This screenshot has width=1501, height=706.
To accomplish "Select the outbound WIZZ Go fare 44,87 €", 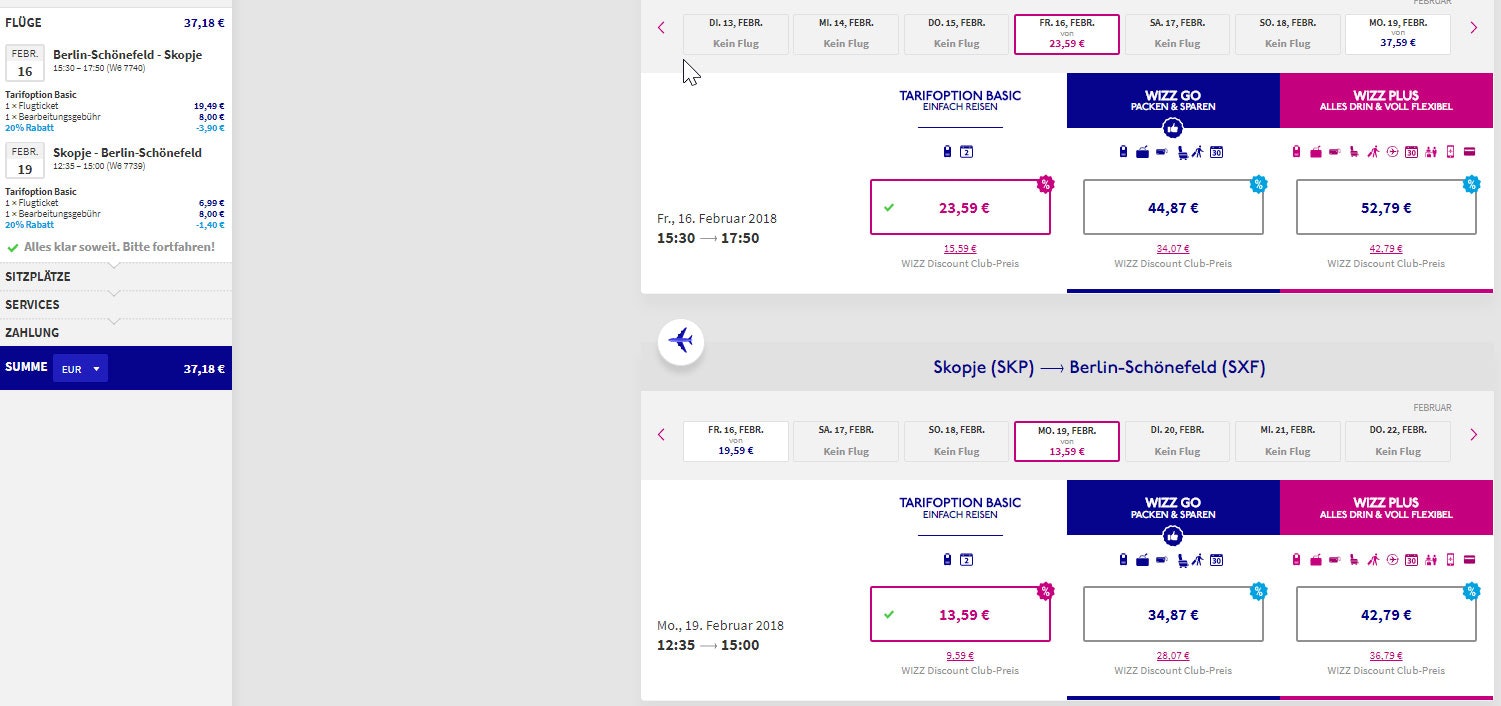I will pyautogui.click(x=1173, y=208).
